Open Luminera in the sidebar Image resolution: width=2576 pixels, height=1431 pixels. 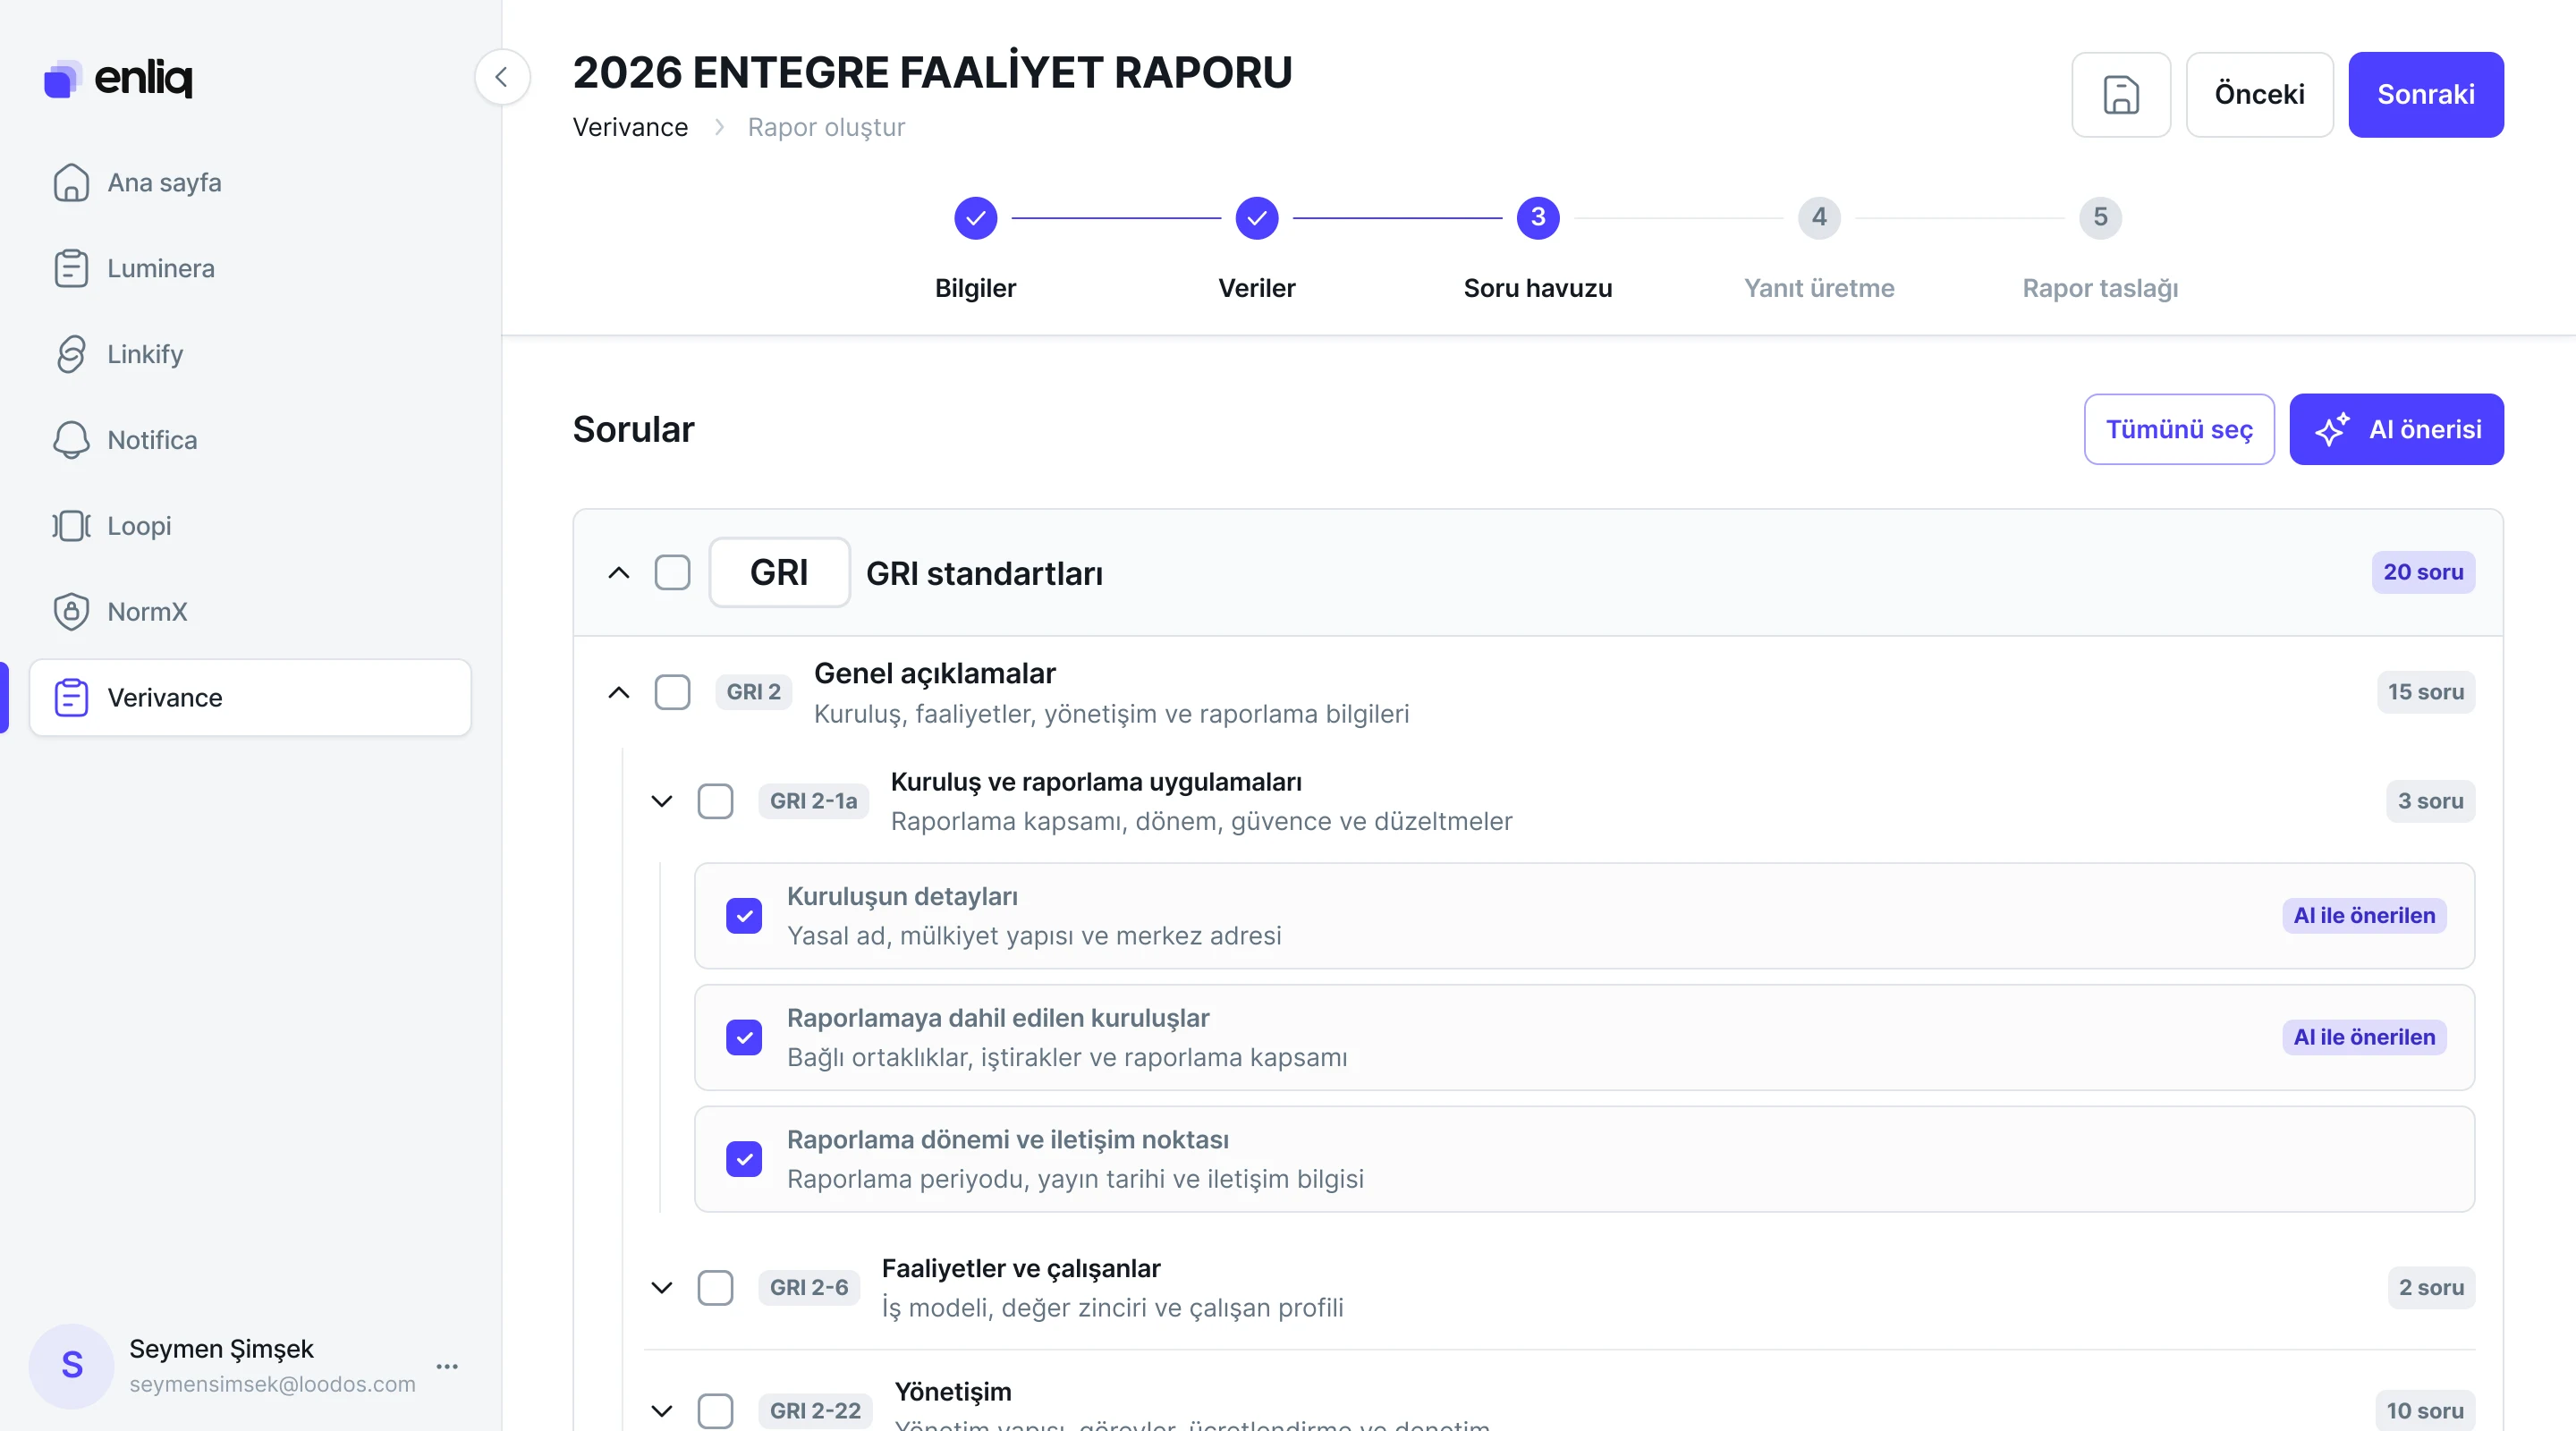(x=250, y=269)
